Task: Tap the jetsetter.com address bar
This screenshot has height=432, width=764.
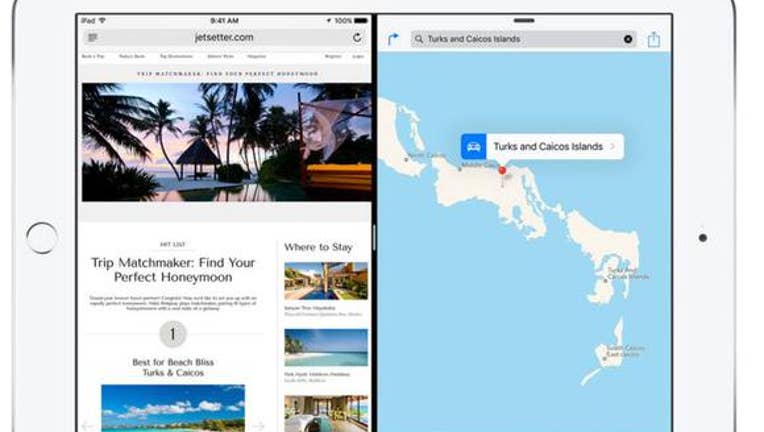Action: tap(225, 38)
